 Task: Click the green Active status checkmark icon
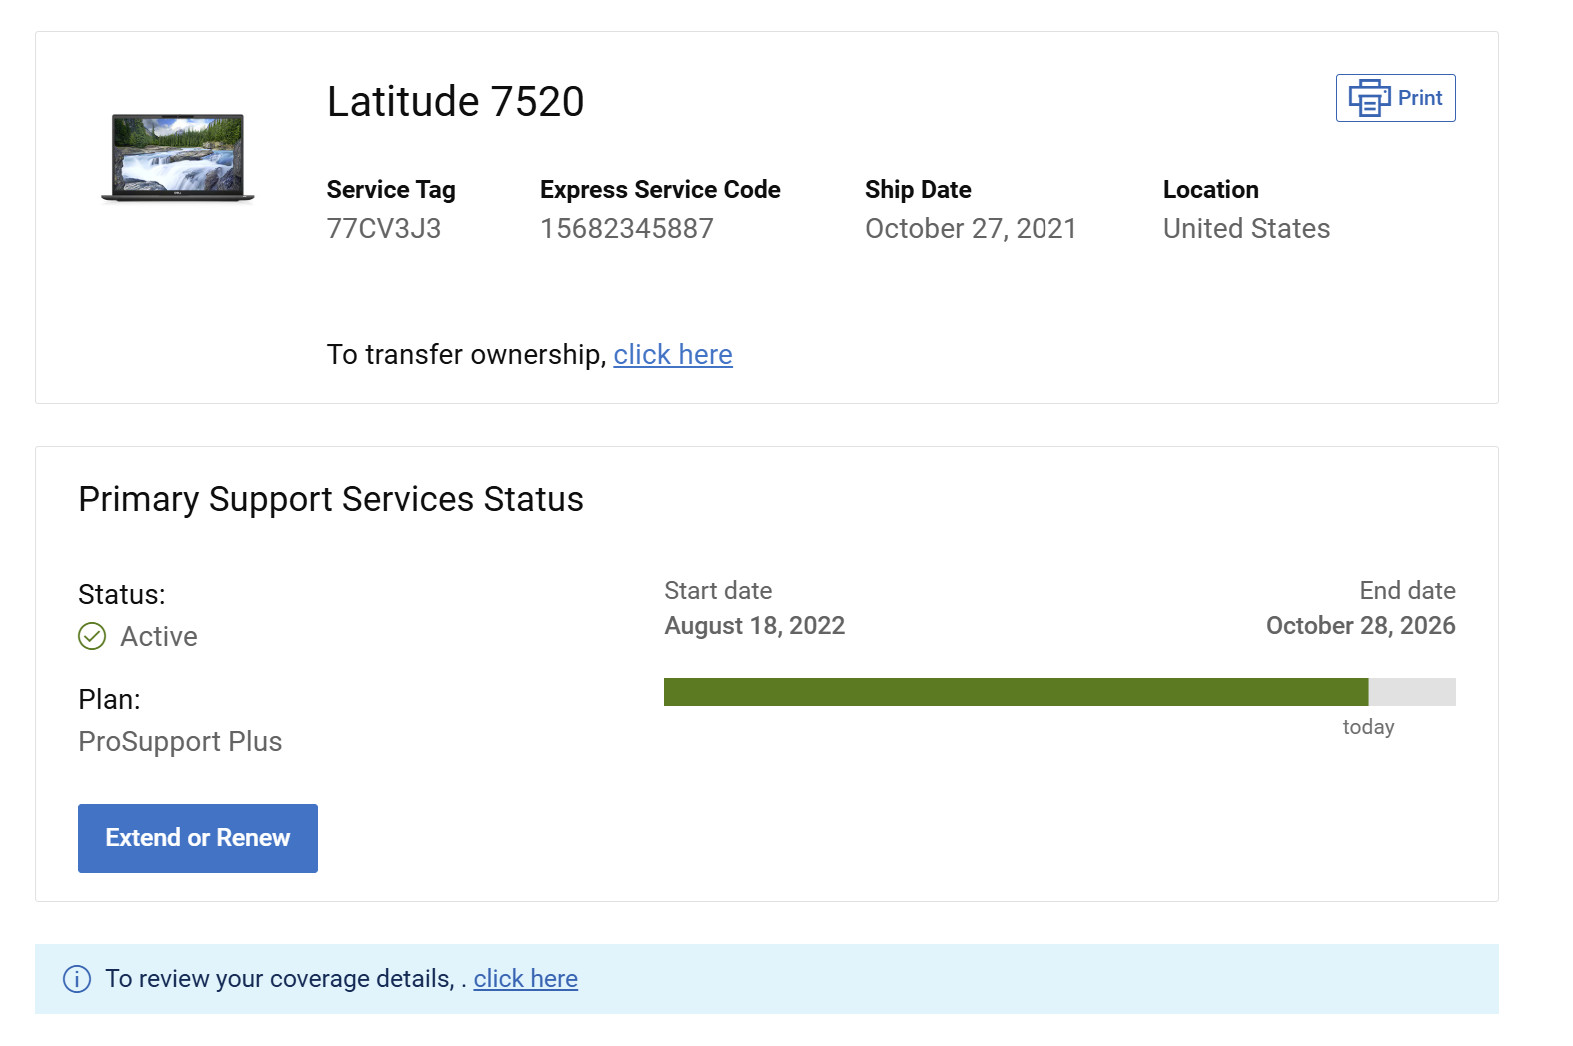tap(92, 636)
